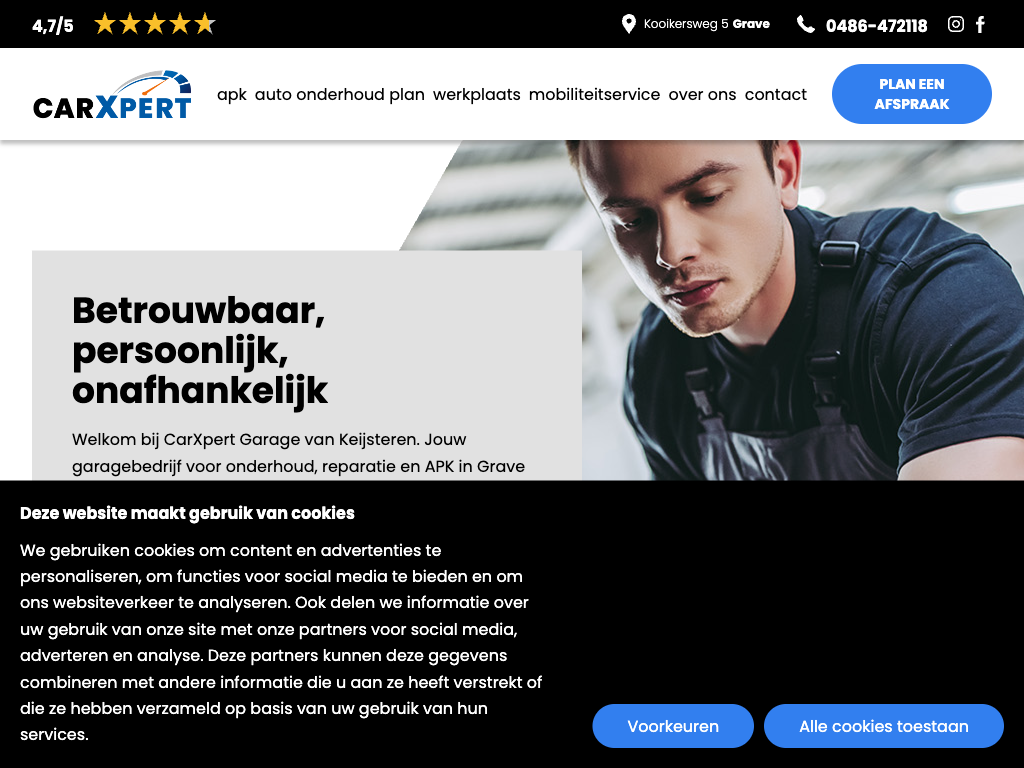Click the five-star rating icons

coord(155,24)
